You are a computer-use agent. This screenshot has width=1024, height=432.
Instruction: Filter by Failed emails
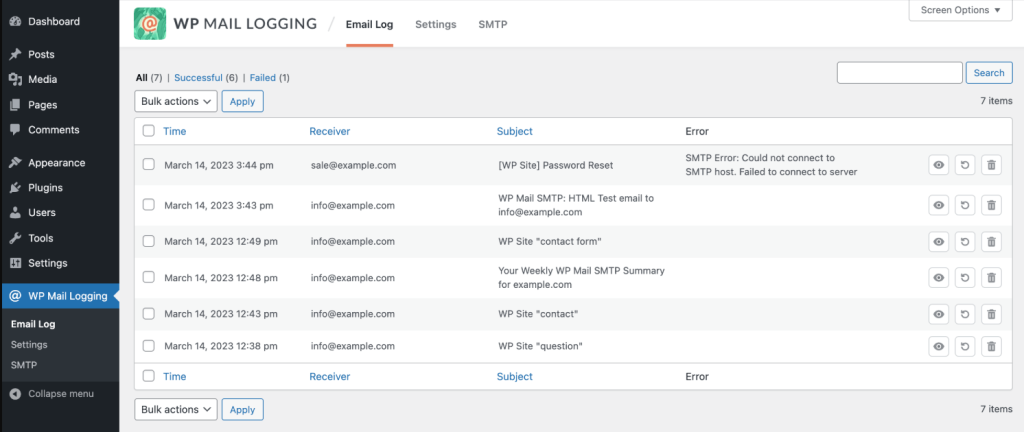(263, 78)
